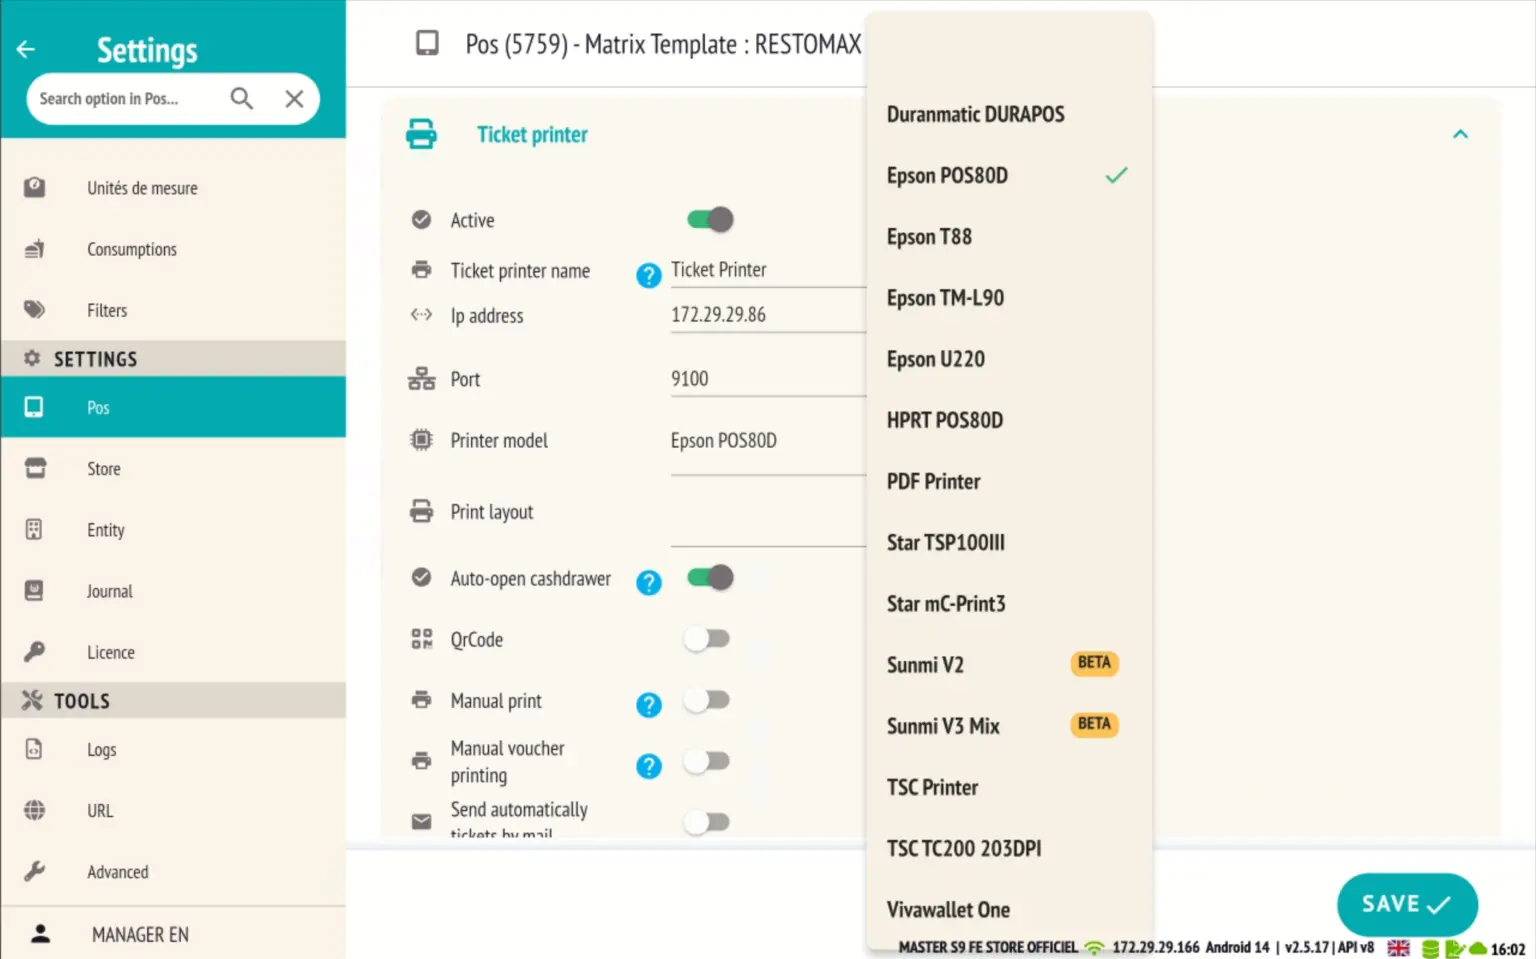Choose checked Epson POS80D option
The width and height of the screenshot is (1536, 959).
tap(1010, 175)
